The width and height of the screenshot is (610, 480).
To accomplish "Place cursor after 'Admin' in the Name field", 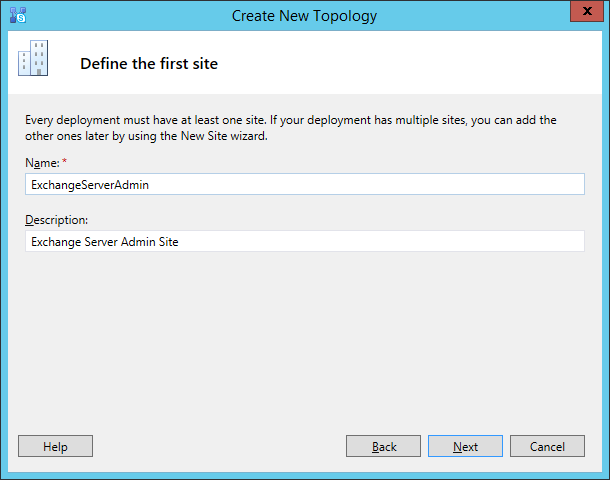I will (x=149, y=185).
